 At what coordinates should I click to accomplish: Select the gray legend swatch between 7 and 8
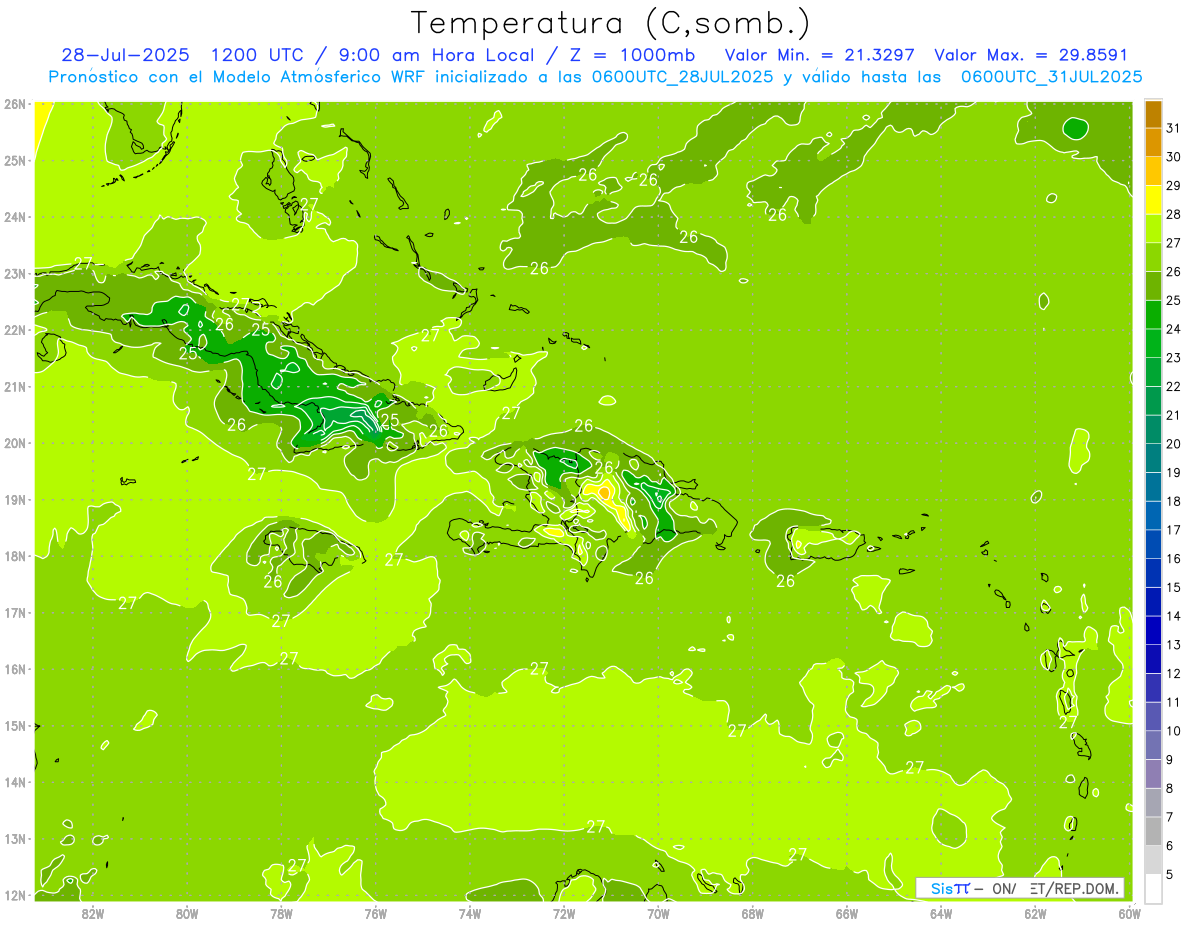click(1153, 802)
